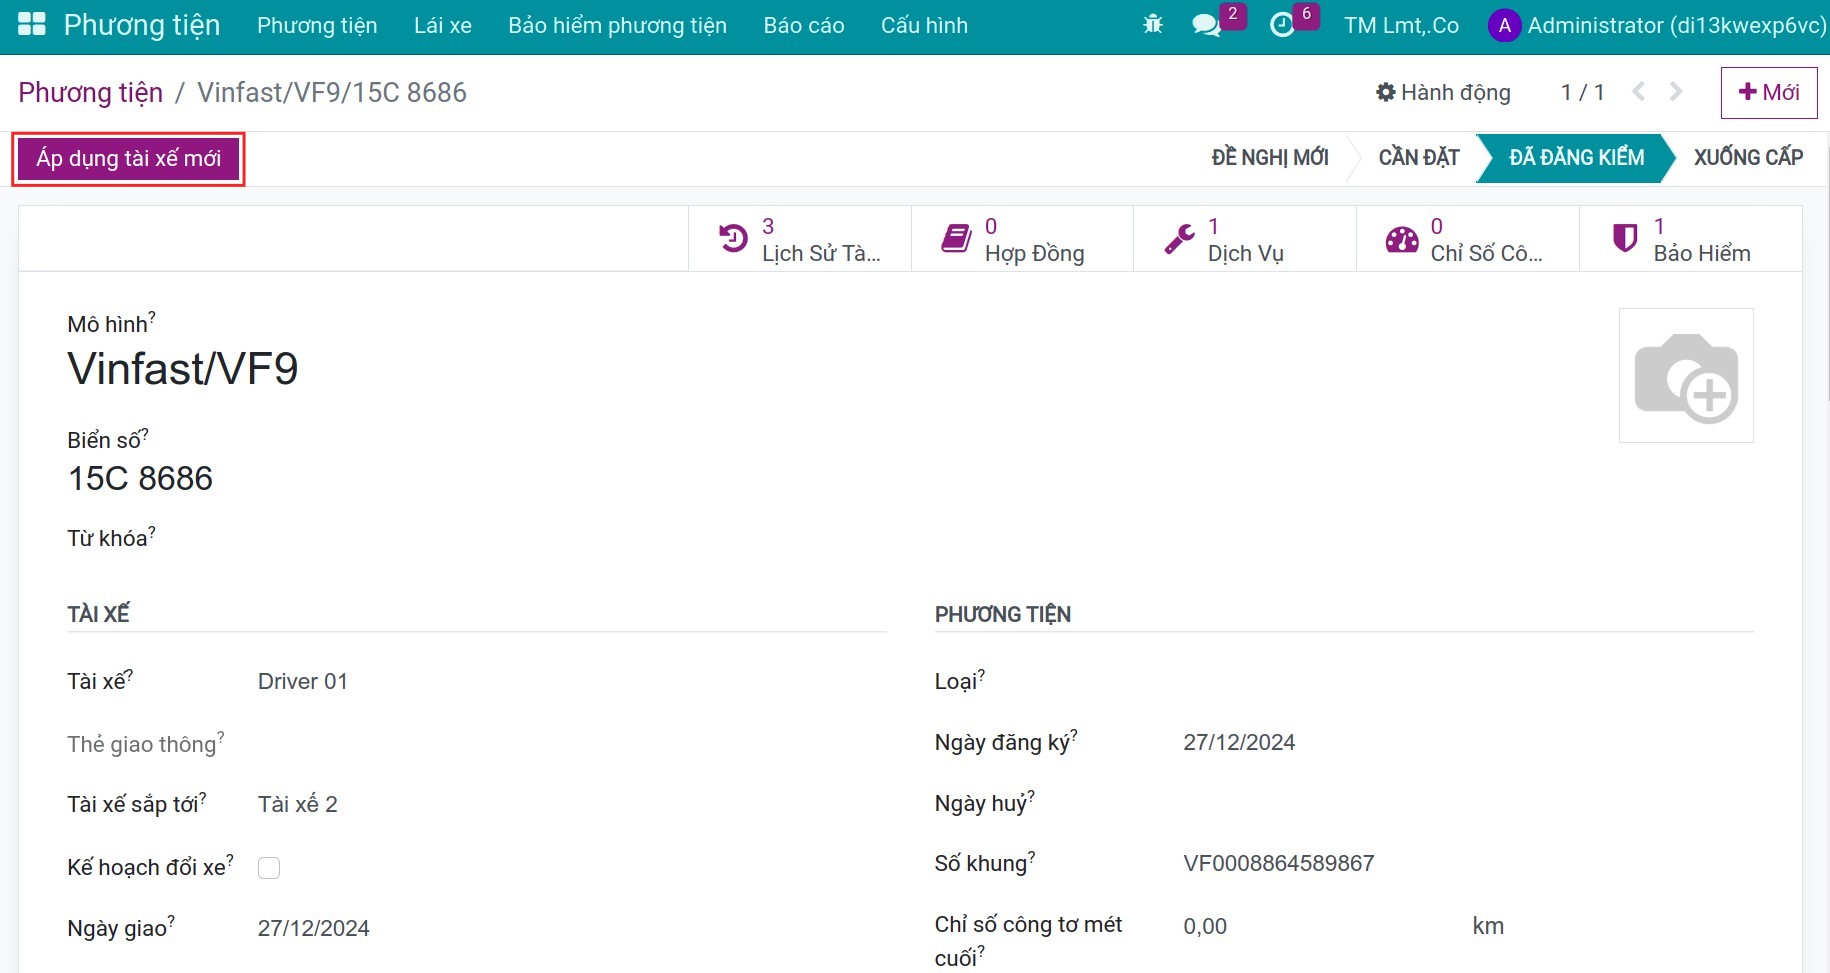Select the ĐÃ ĐĂNG KIỂM status
Screen dimensions: 1830x973
(x=1576, y=158)
